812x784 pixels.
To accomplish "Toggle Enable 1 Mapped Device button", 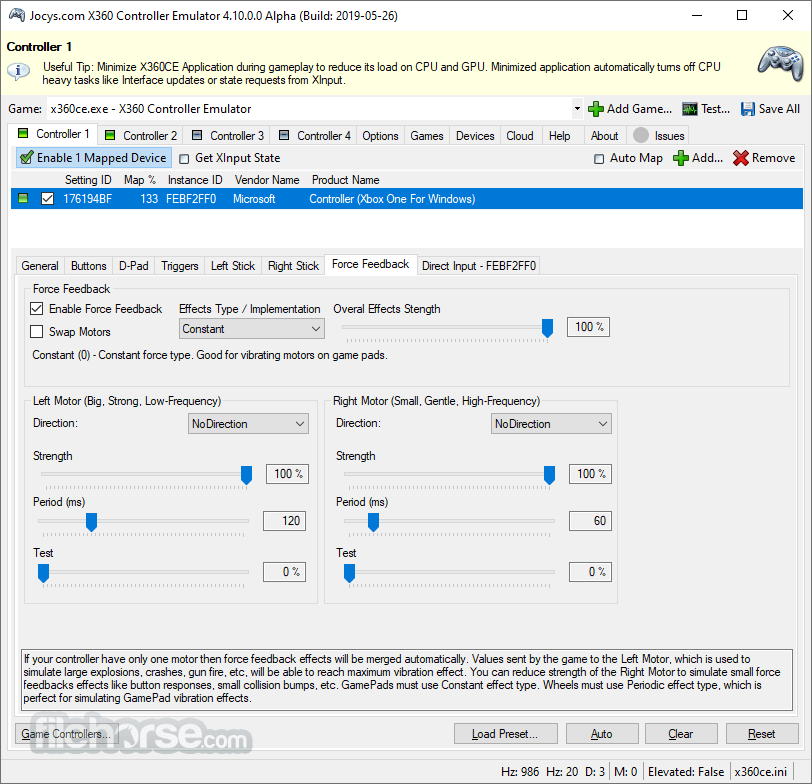I will [x=94, y=157].
